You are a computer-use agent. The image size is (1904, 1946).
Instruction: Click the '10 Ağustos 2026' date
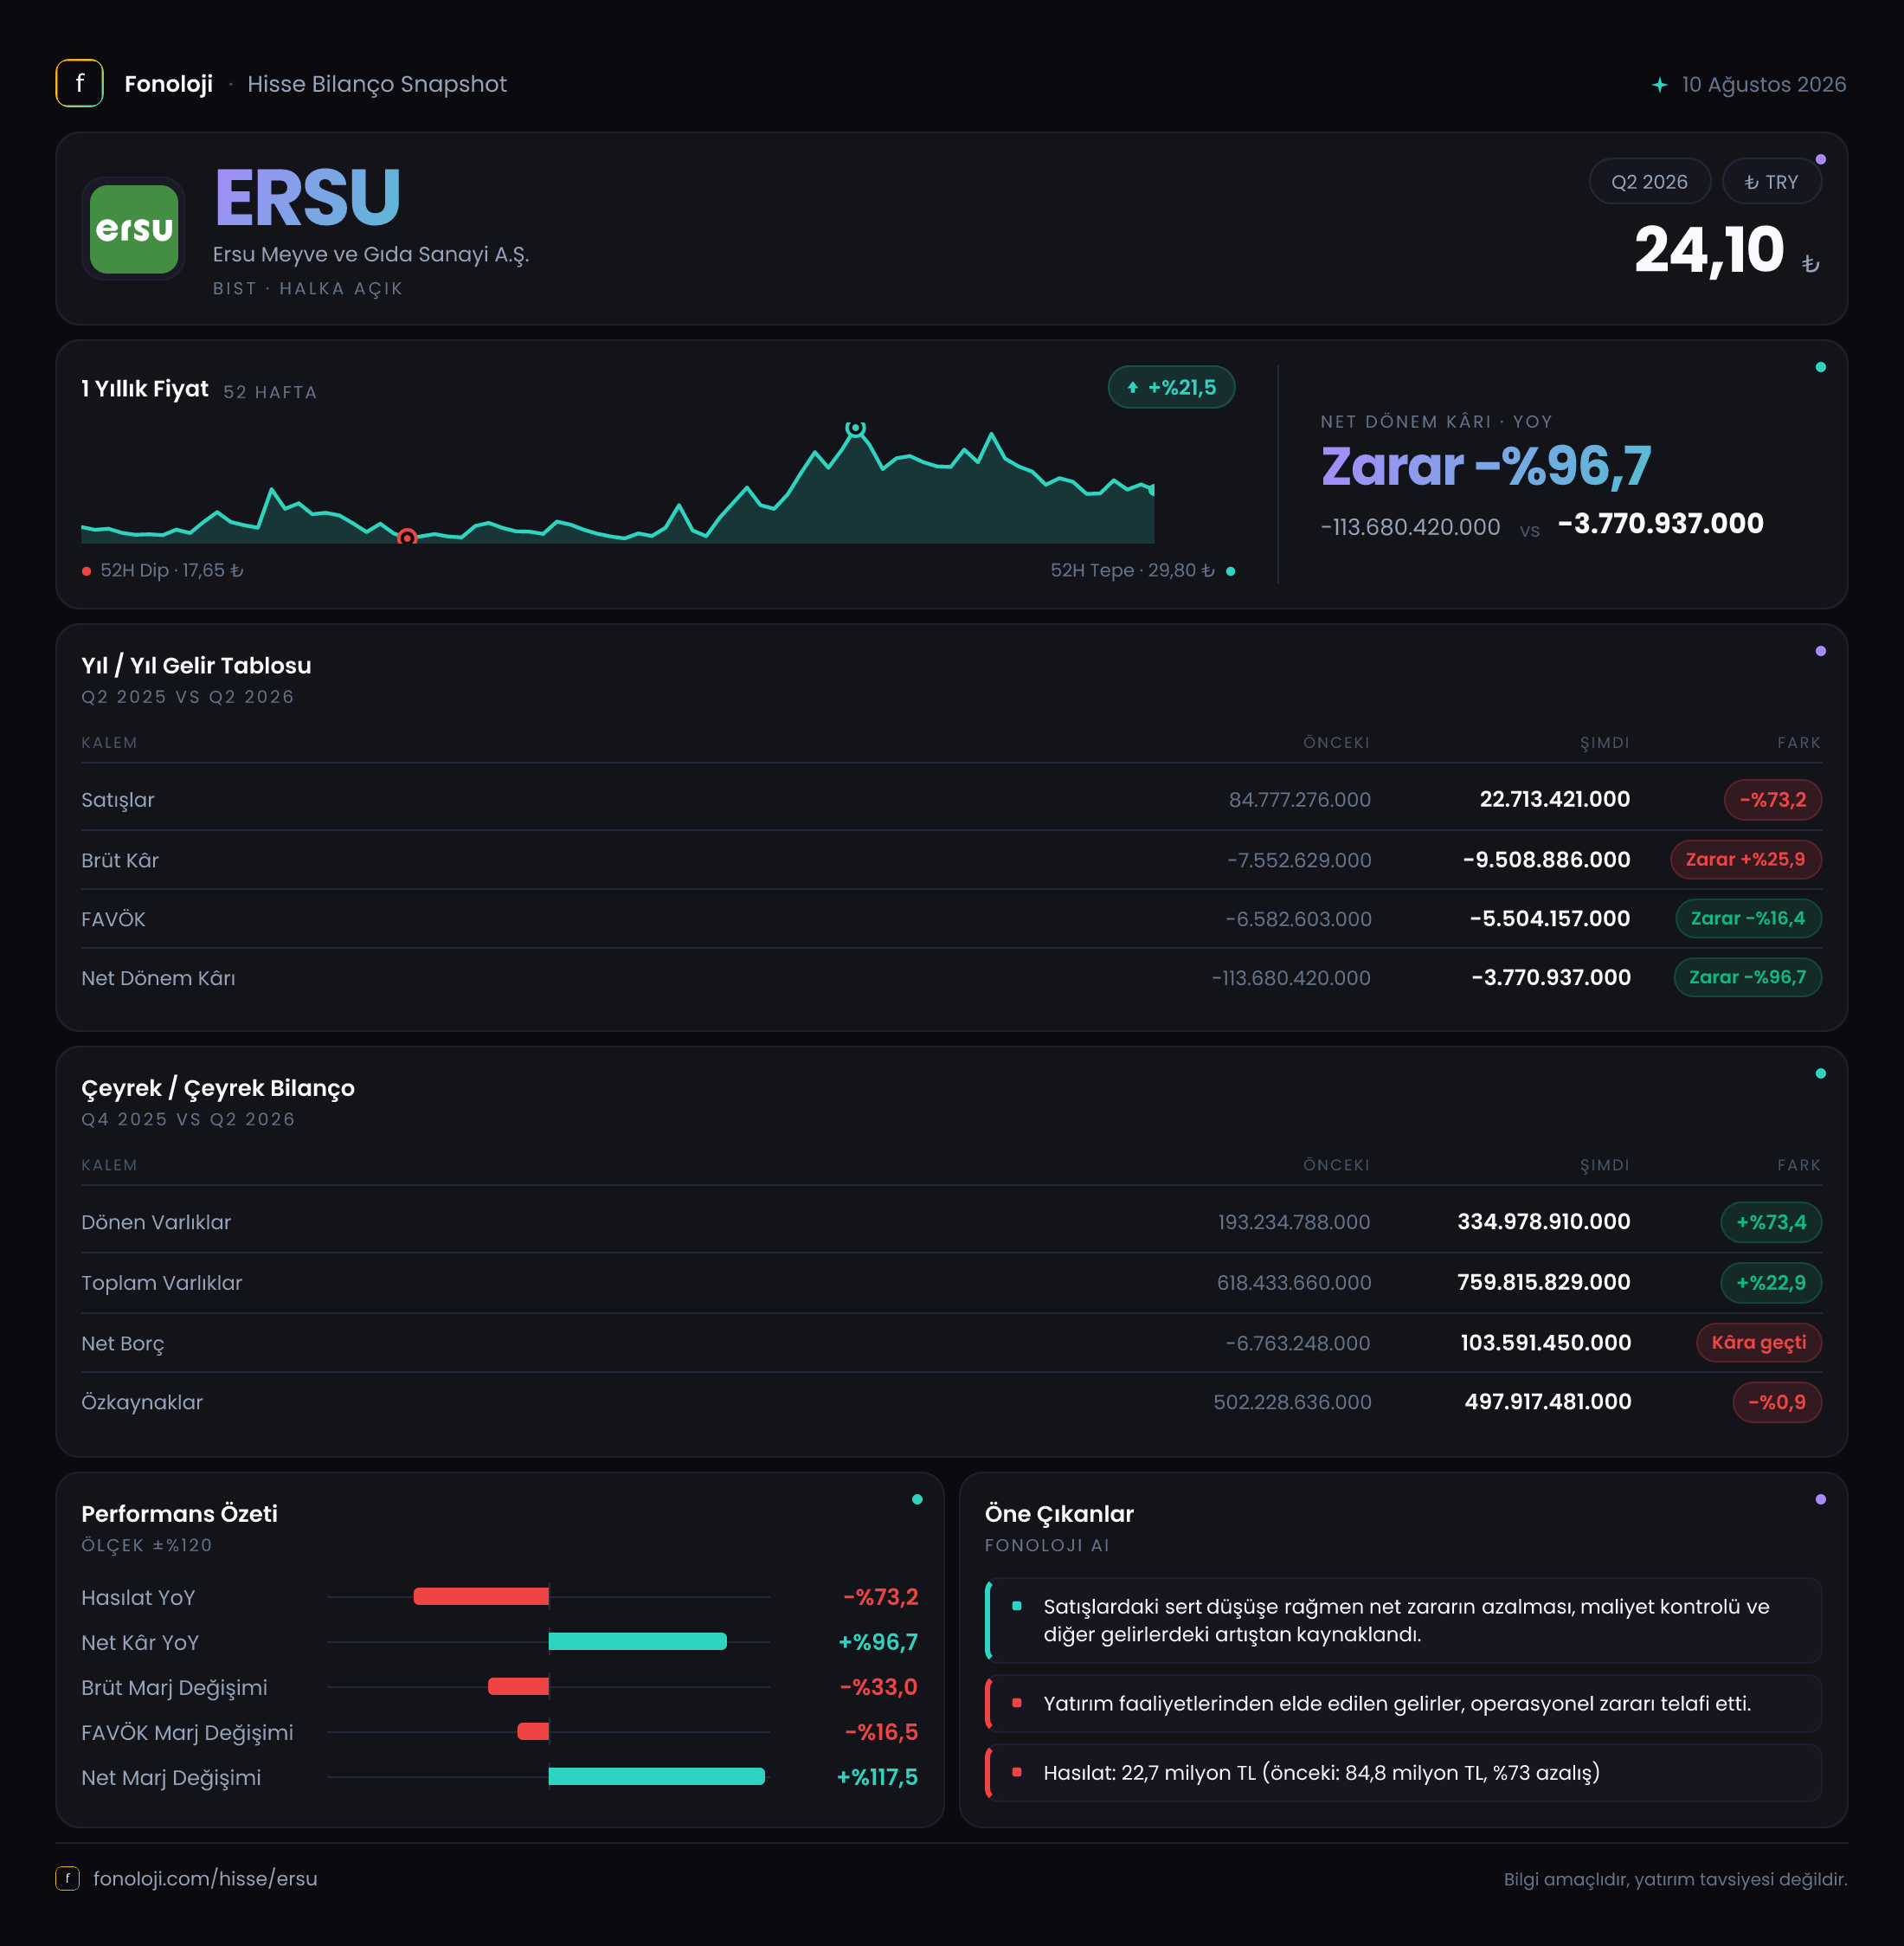click(x=1763, y=84)
